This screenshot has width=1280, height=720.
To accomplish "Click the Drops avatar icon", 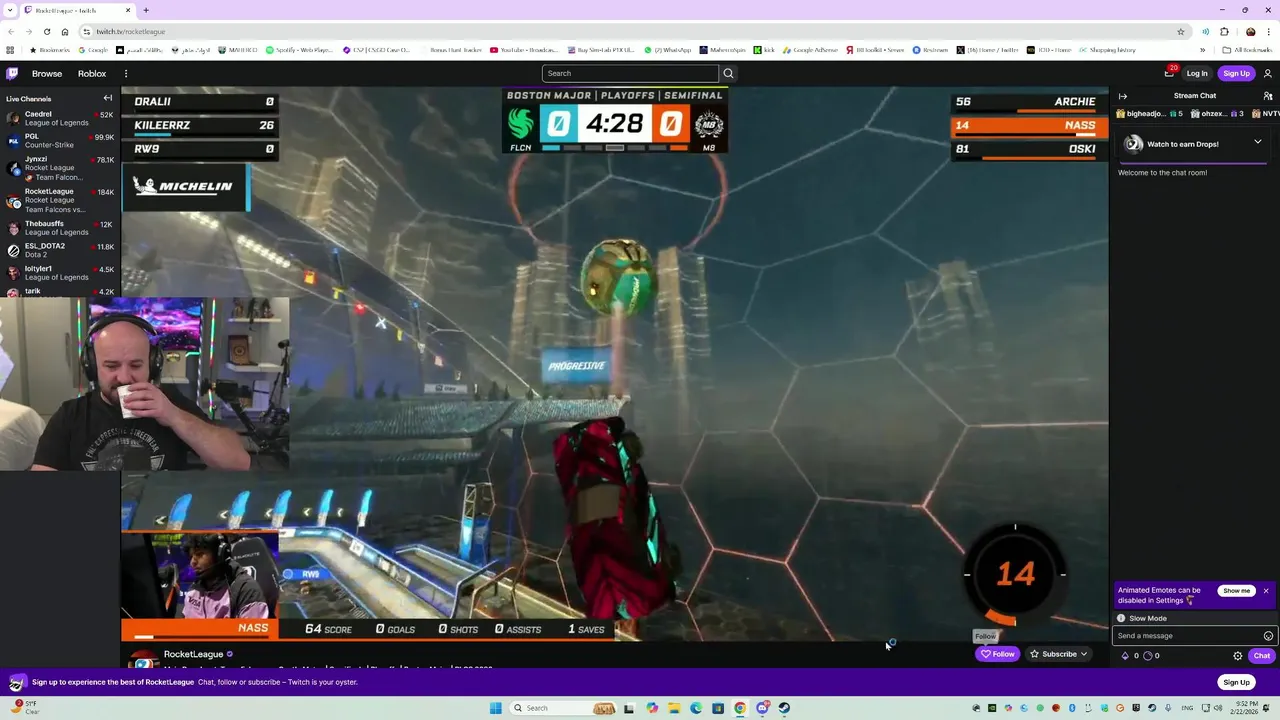I will (1133, 144).
